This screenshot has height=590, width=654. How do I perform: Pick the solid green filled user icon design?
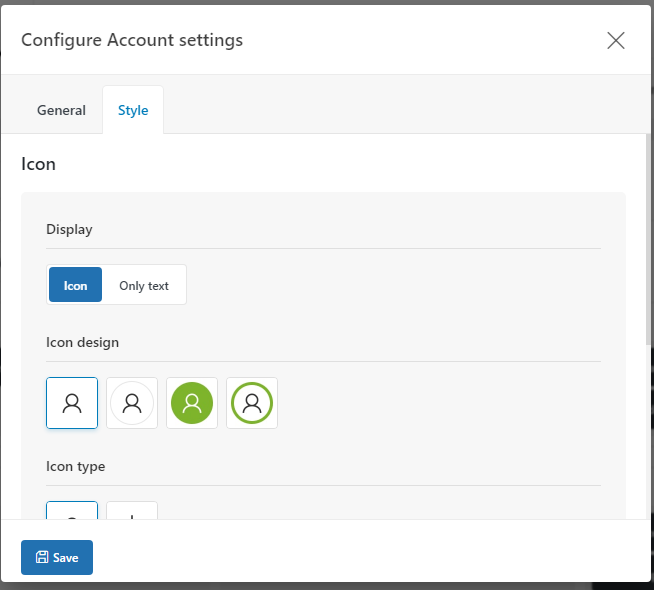pos(192,403)
